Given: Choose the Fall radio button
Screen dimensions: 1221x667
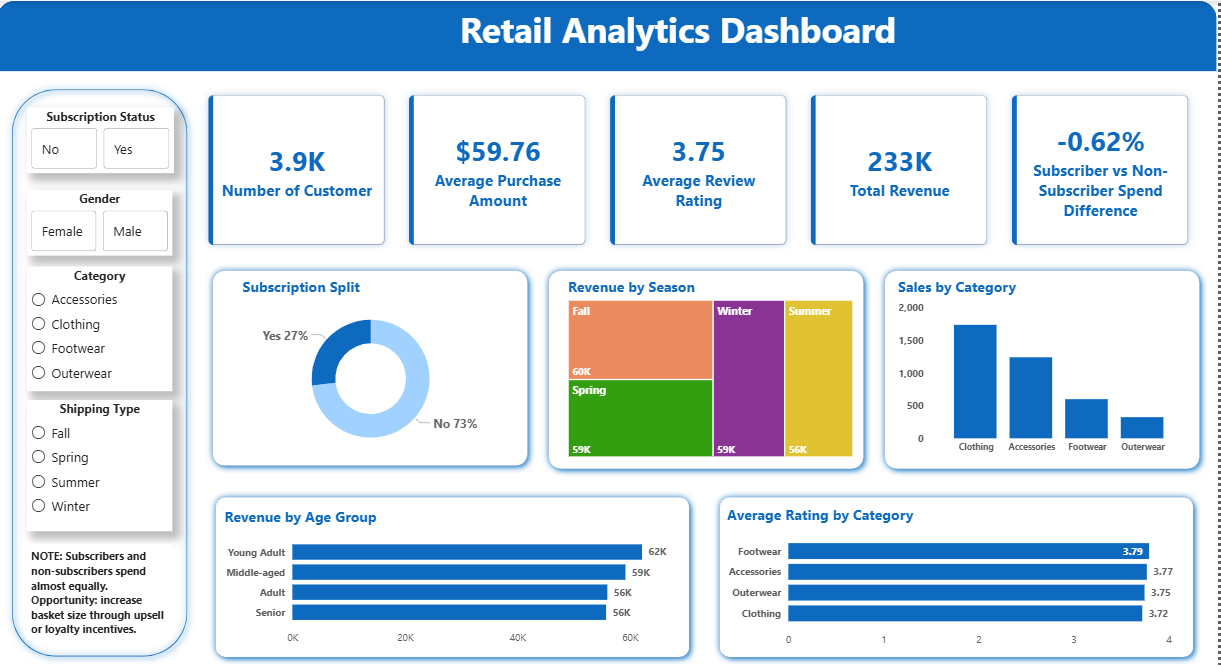Looking at the screenshot, I should [x=39, y=433].
